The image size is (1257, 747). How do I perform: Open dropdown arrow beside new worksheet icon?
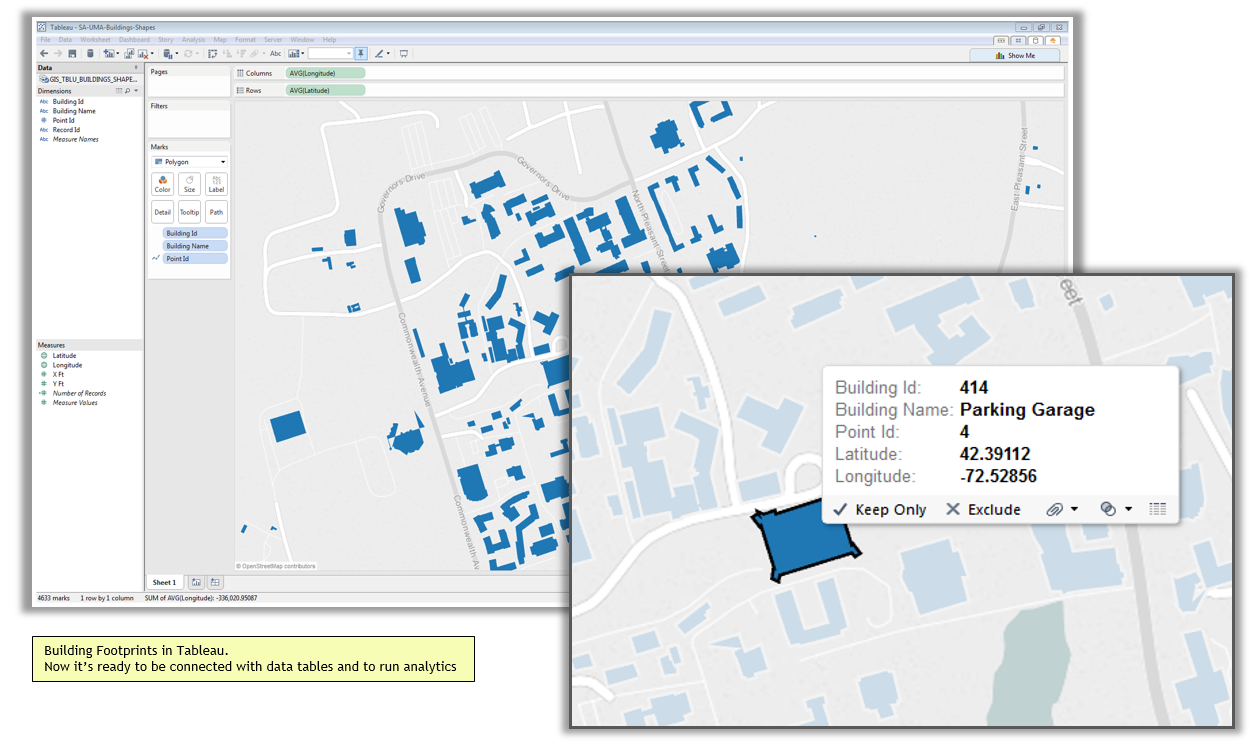[118, 54]
